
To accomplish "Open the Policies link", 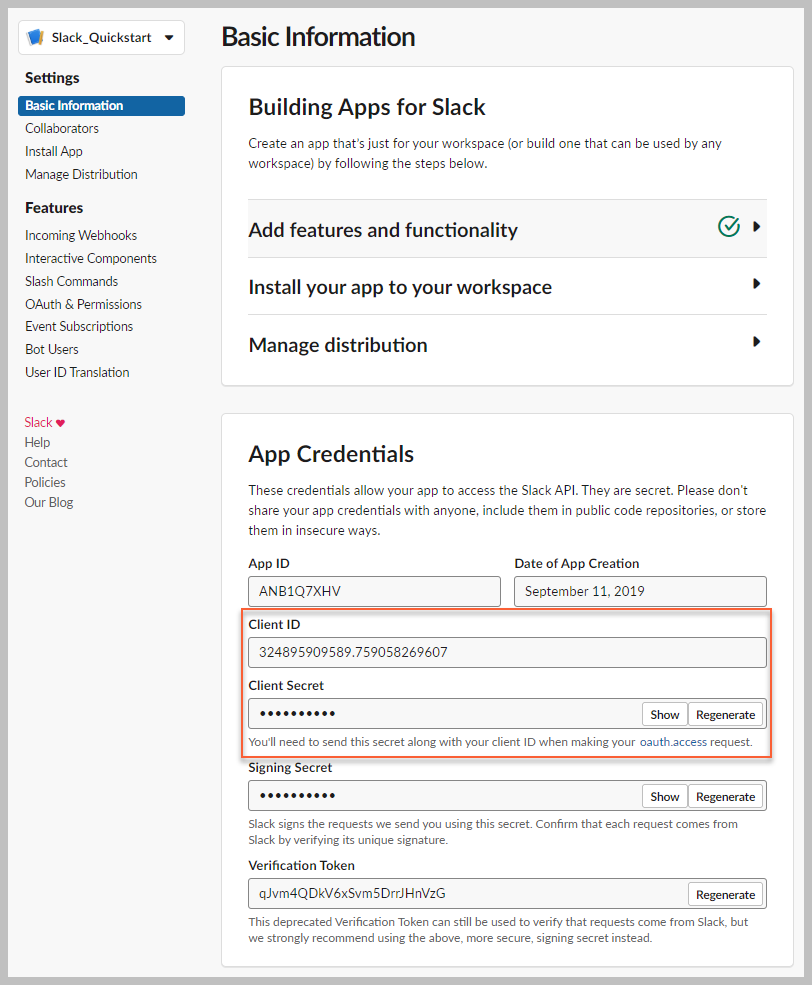I will point(45,482).
